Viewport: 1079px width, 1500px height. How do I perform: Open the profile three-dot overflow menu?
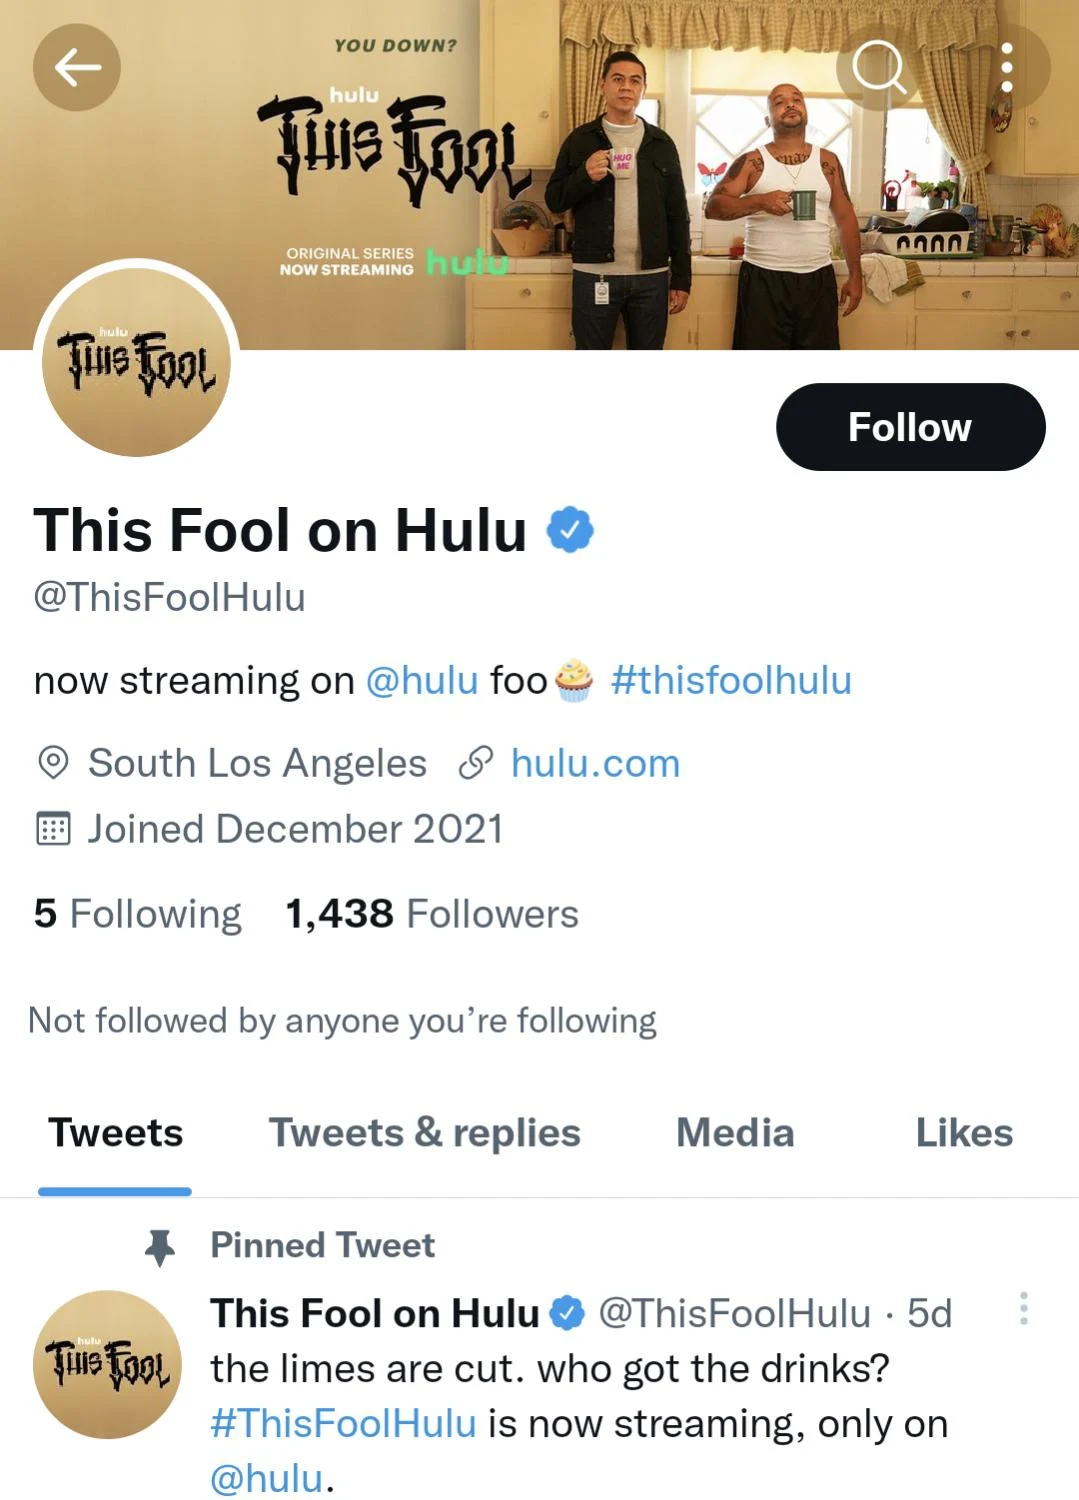click(x=1007, y=67)
